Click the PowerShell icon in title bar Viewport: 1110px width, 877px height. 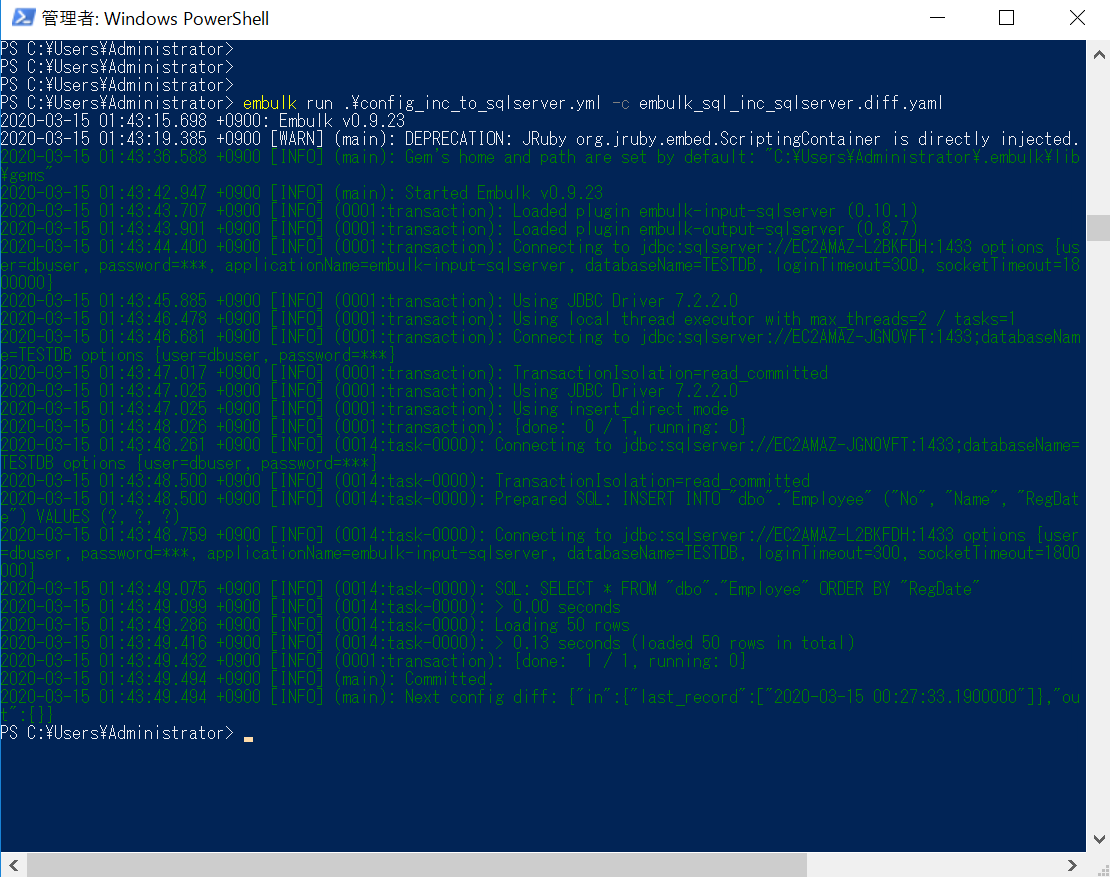[x=23, y=18]
